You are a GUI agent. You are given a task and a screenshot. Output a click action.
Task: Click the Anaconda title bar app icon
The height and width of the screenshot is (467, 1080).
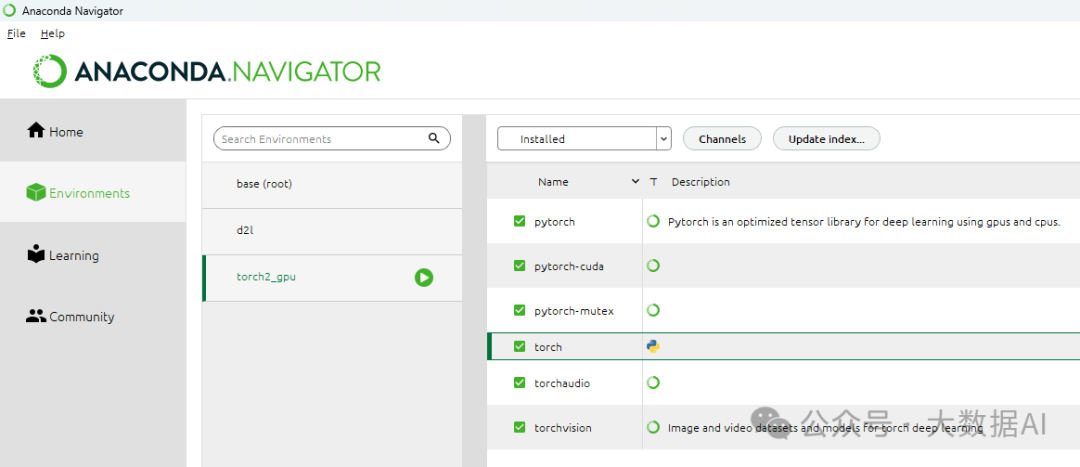click(x=10, y=10)
